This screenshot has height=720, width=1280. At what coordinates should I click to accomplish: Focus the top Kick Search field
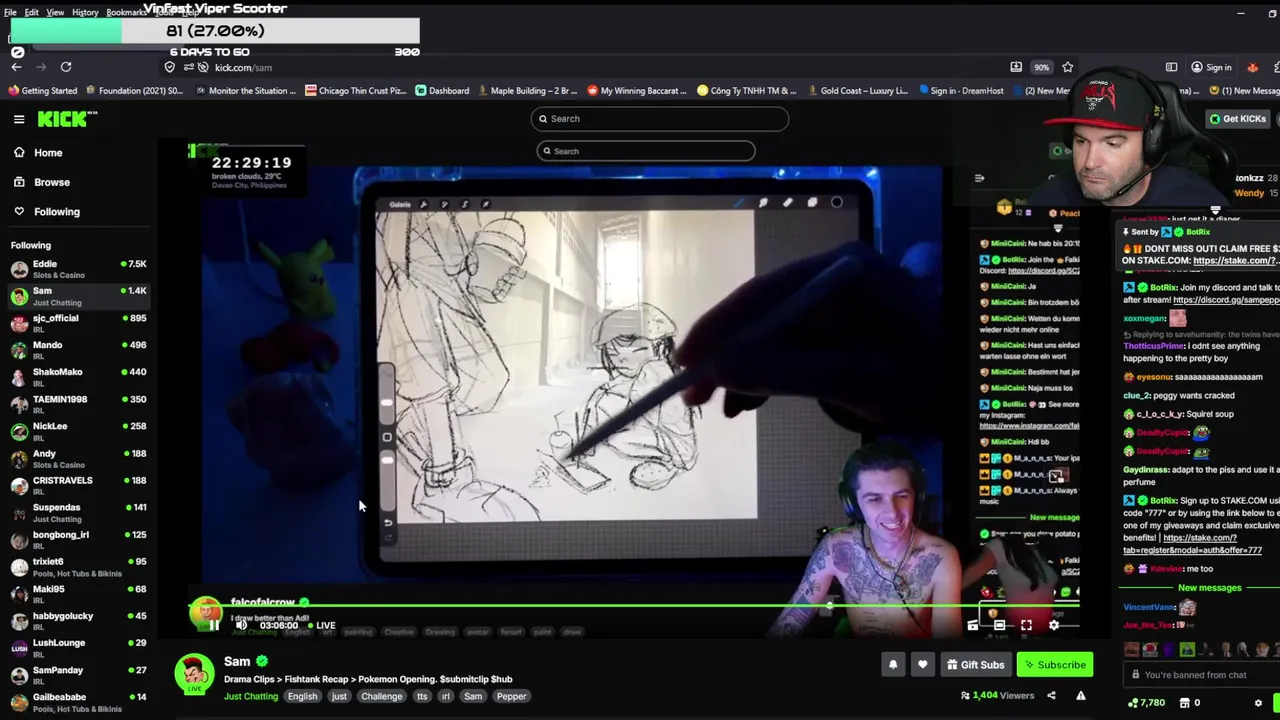659,118
